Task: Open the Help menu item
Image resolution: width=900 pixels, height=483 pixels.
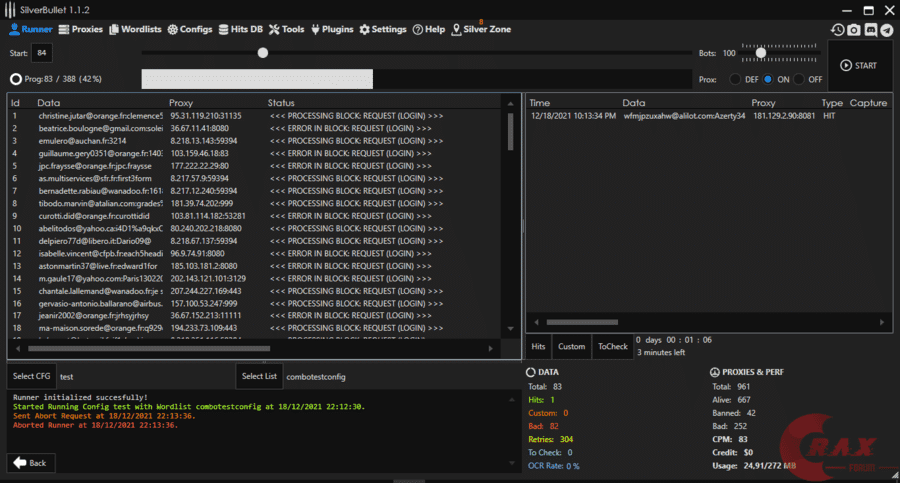Action: [429, 29]
